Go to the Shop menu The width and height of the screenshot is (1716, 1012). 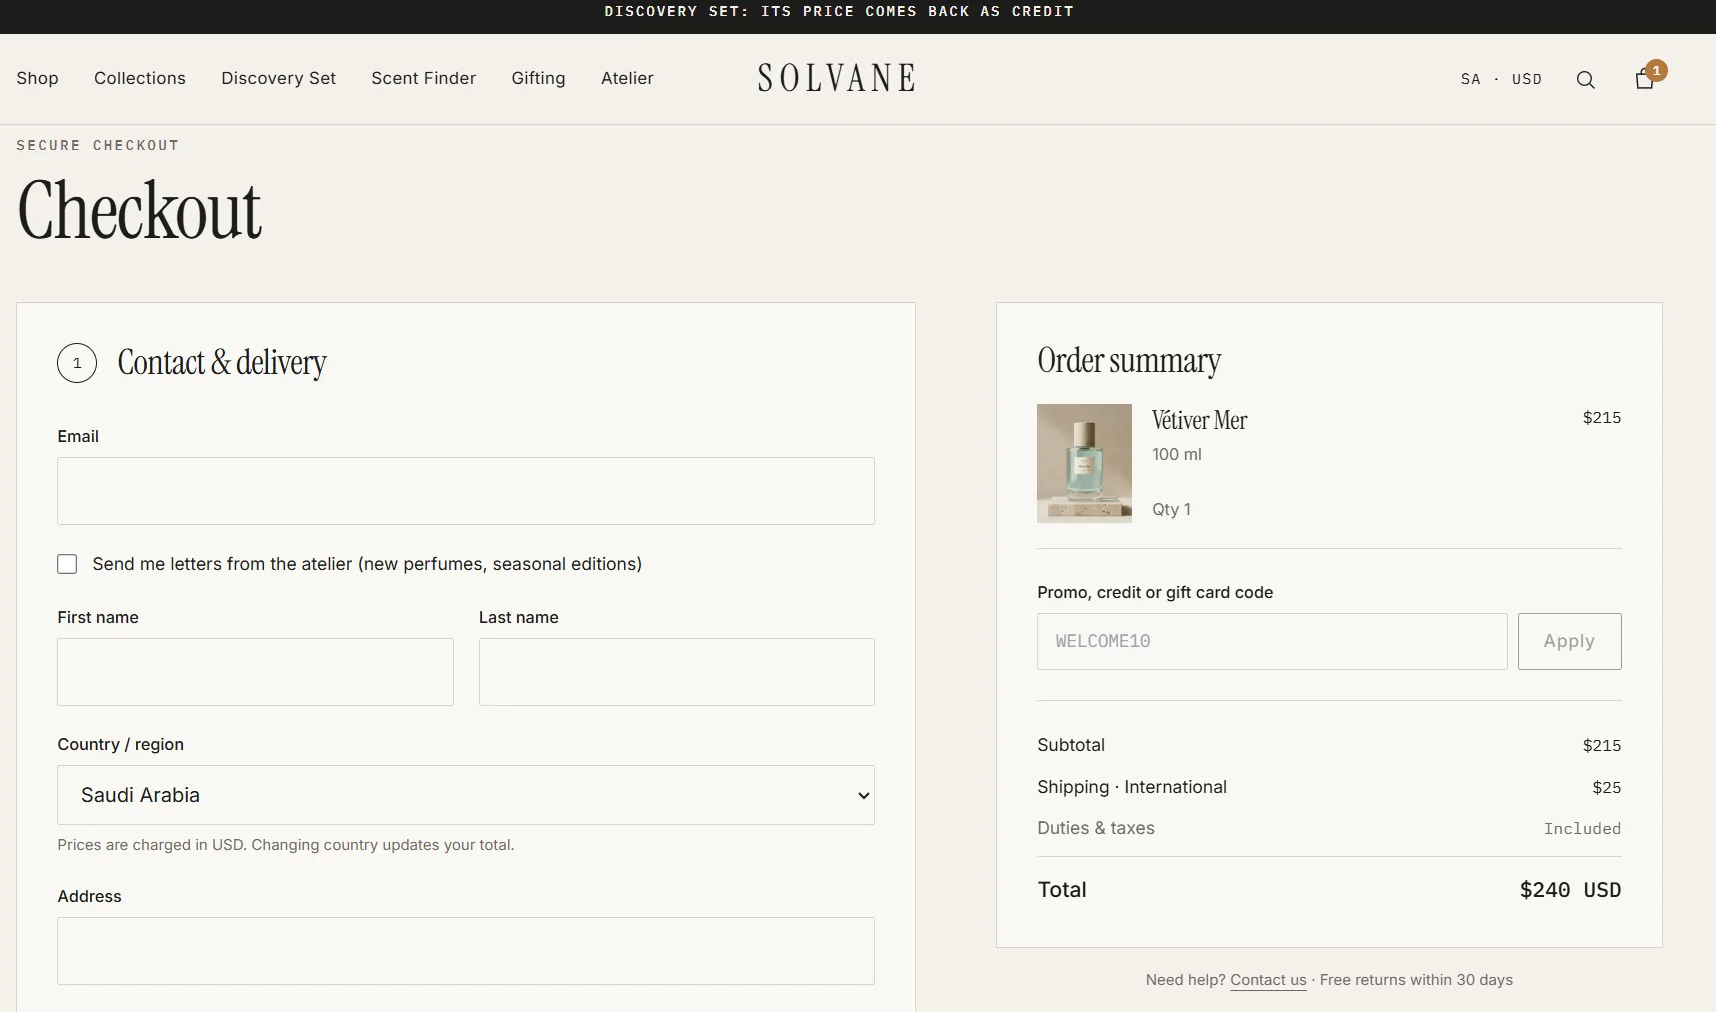(37, 78)
